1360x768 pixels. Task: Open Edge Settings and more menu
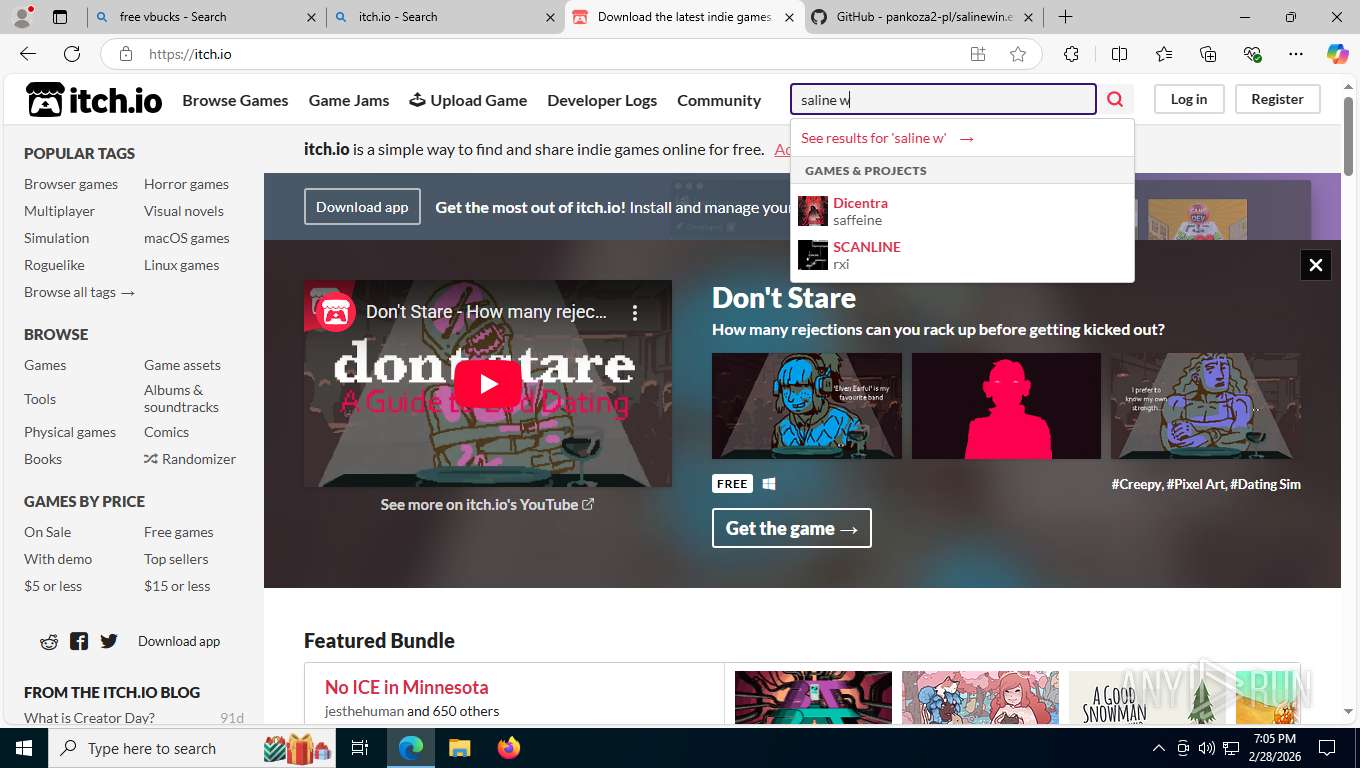[x=1296, y=54]
